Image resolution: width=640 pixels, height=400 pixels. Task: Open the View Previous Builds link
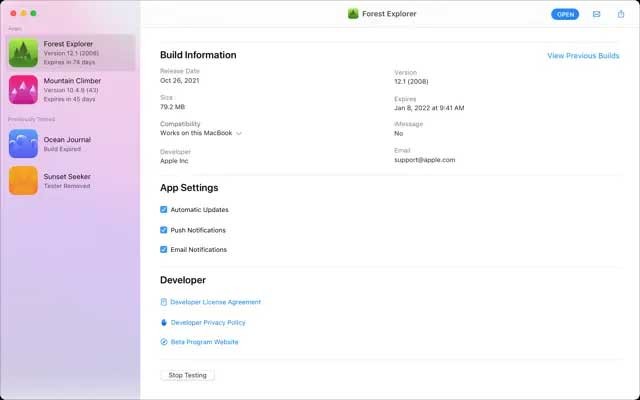(x=583, y=56)
